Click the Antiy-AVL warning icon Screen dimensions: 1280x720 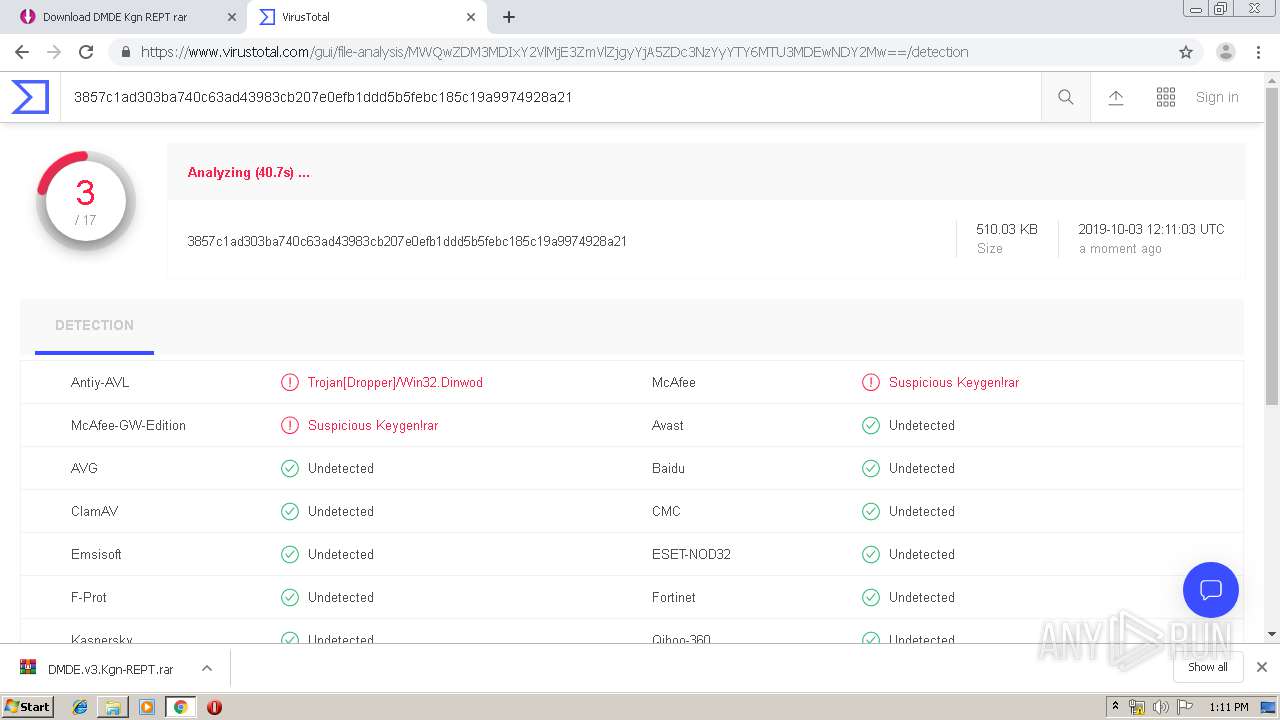[290, 382]
